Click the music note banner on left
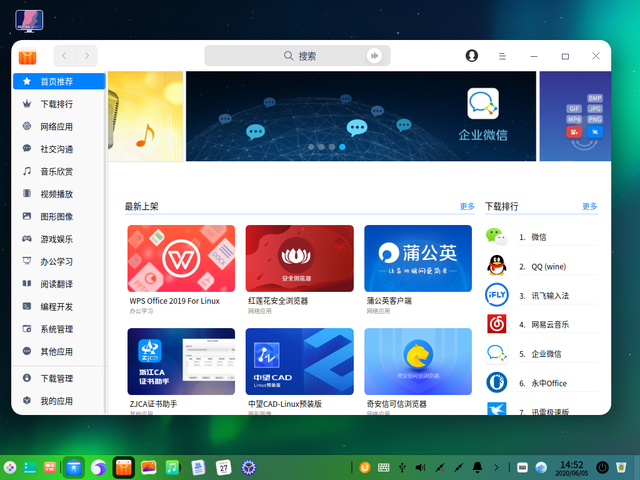Viewport: 640px width, 480px height. [145, 116]
